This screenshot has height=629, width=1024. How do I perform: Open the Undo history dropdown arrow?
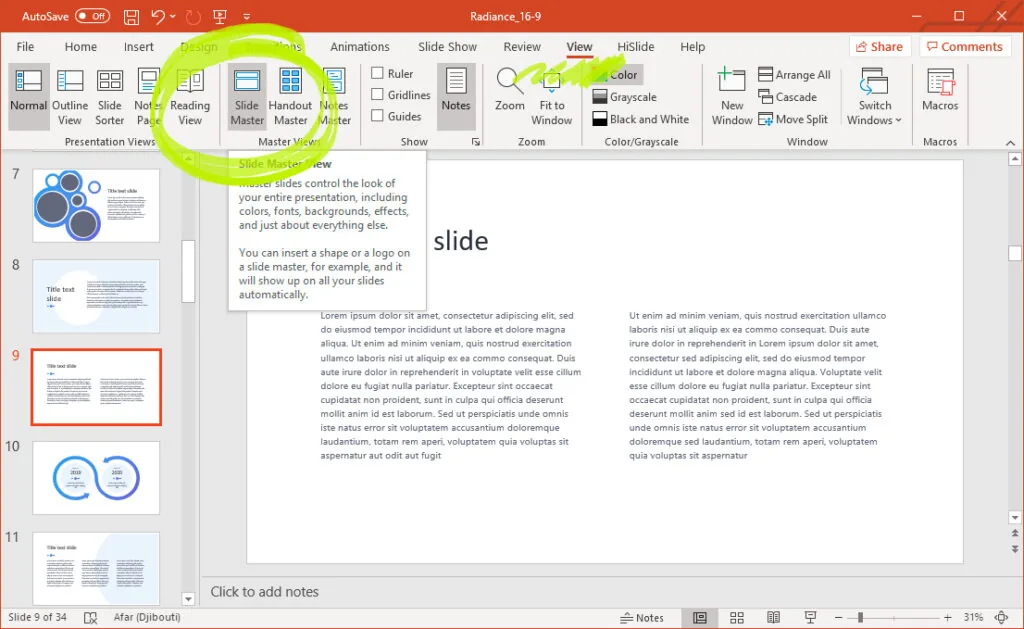coord(173,16)
